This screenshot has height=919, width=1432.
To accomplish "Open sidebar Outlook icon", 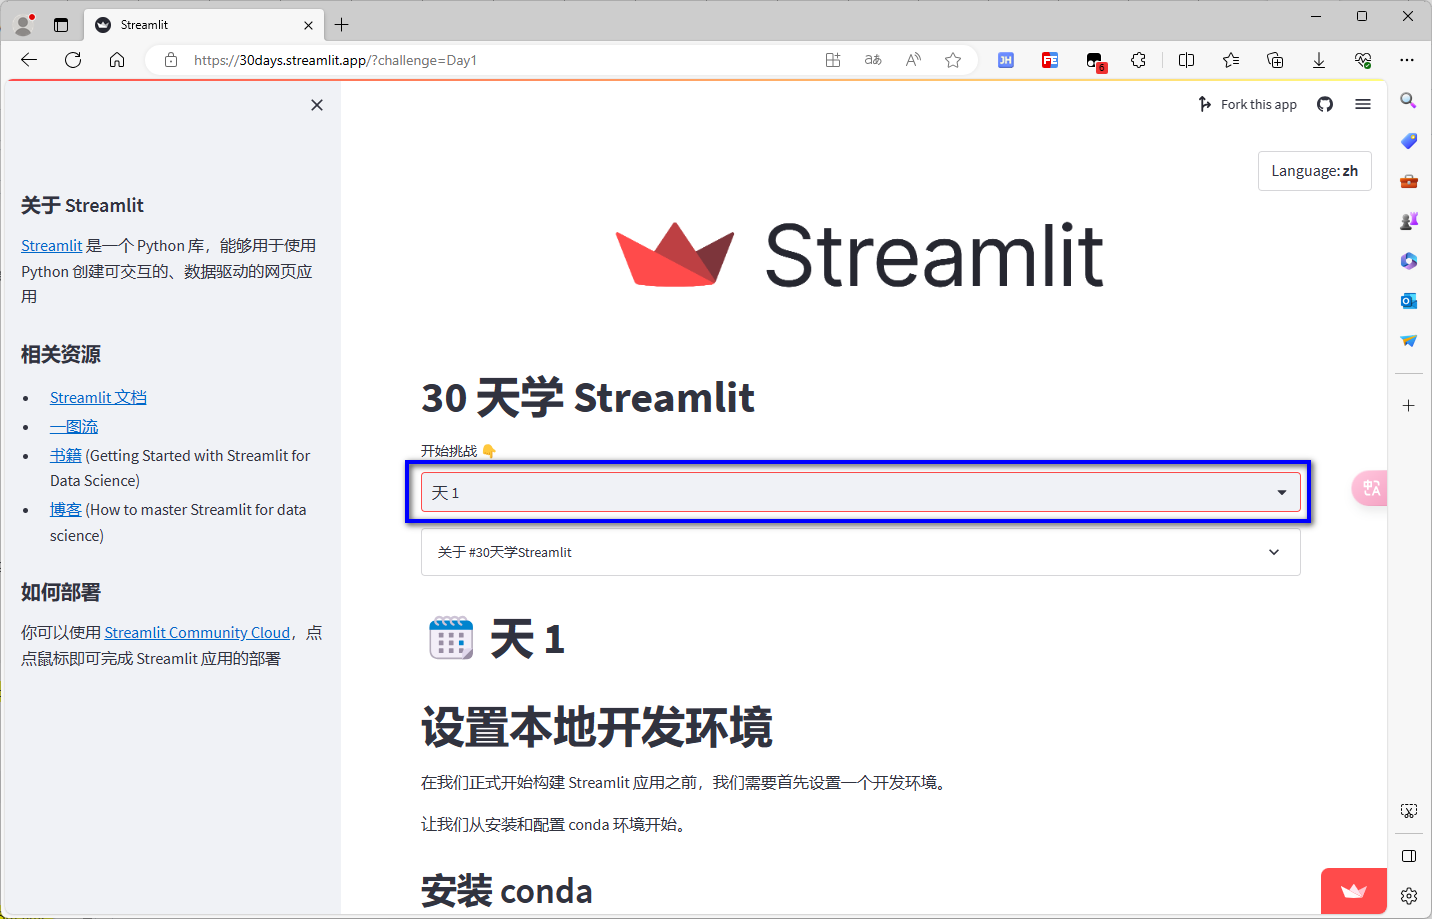I will pos(1409,301).
